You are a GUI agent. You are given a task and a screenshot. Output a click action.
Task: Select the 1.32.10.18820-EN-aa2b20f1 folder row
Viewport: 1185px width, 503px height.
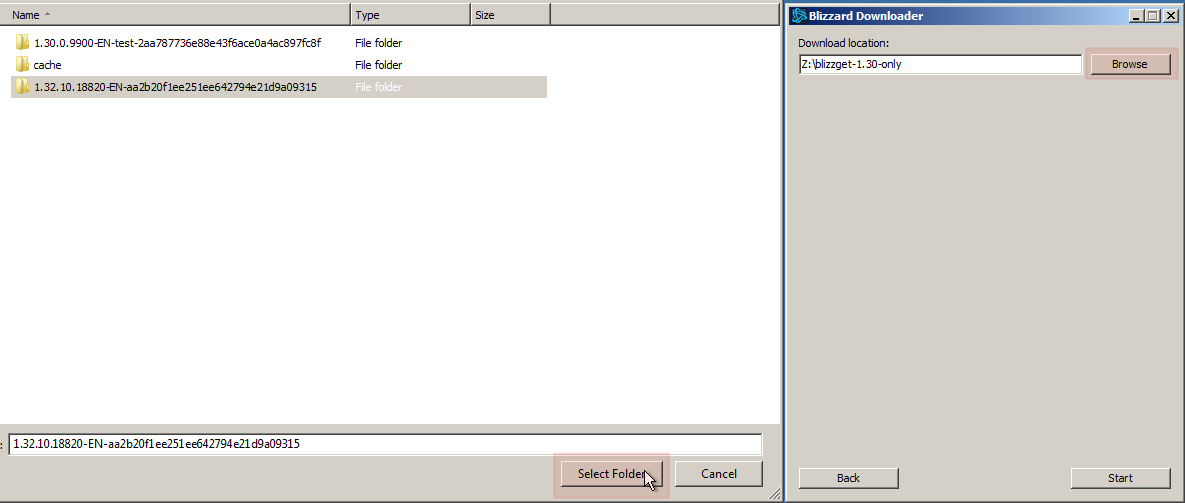279,87
